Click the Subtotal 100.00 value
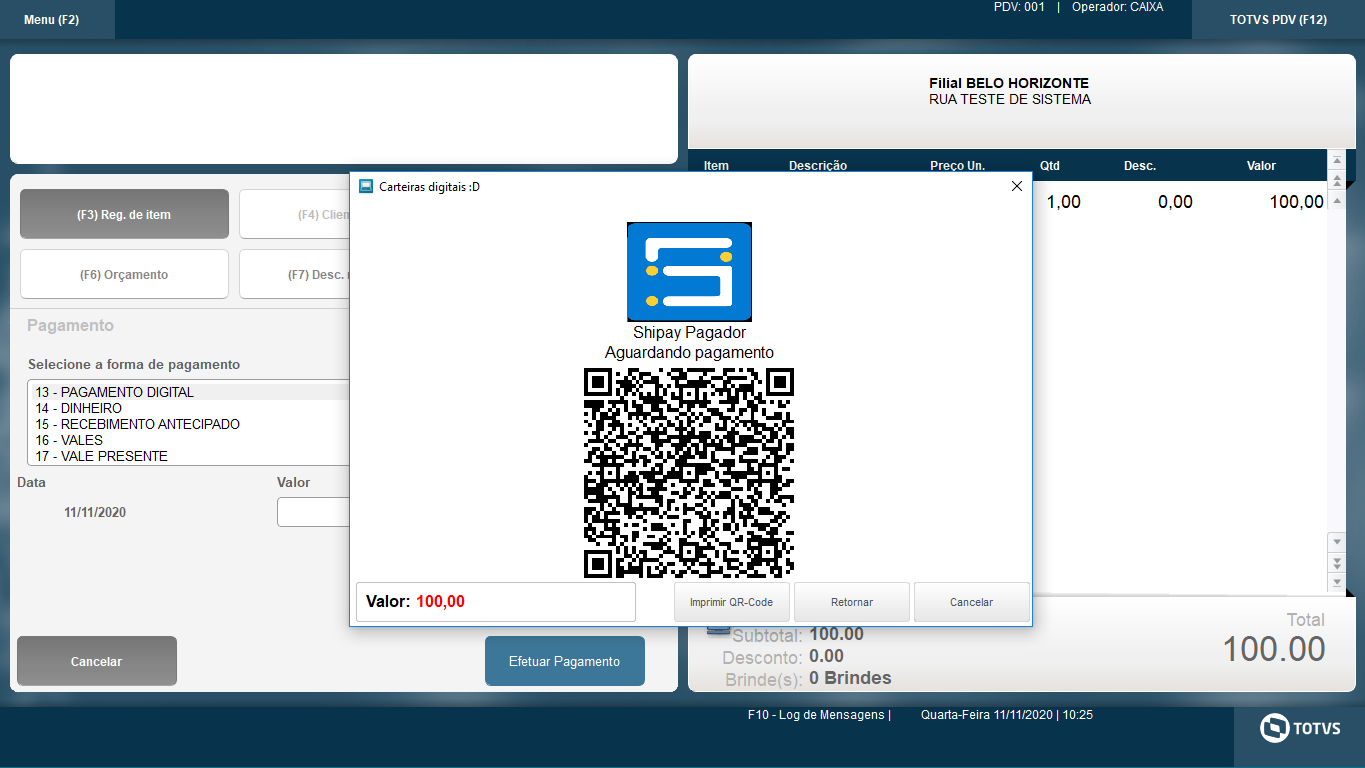This screenshot has height=768, width=1365. 836,634
